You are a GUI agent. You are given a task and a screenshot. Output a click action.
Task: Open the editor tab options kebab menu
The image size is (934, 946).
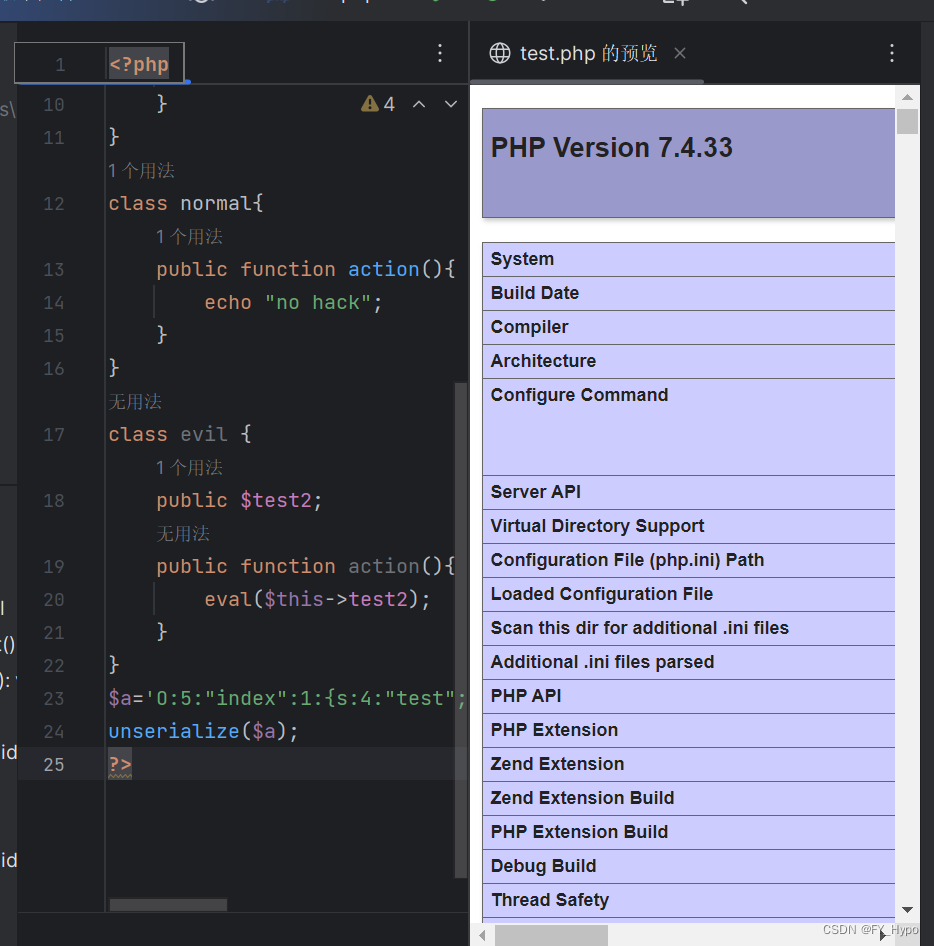(440, 53)
